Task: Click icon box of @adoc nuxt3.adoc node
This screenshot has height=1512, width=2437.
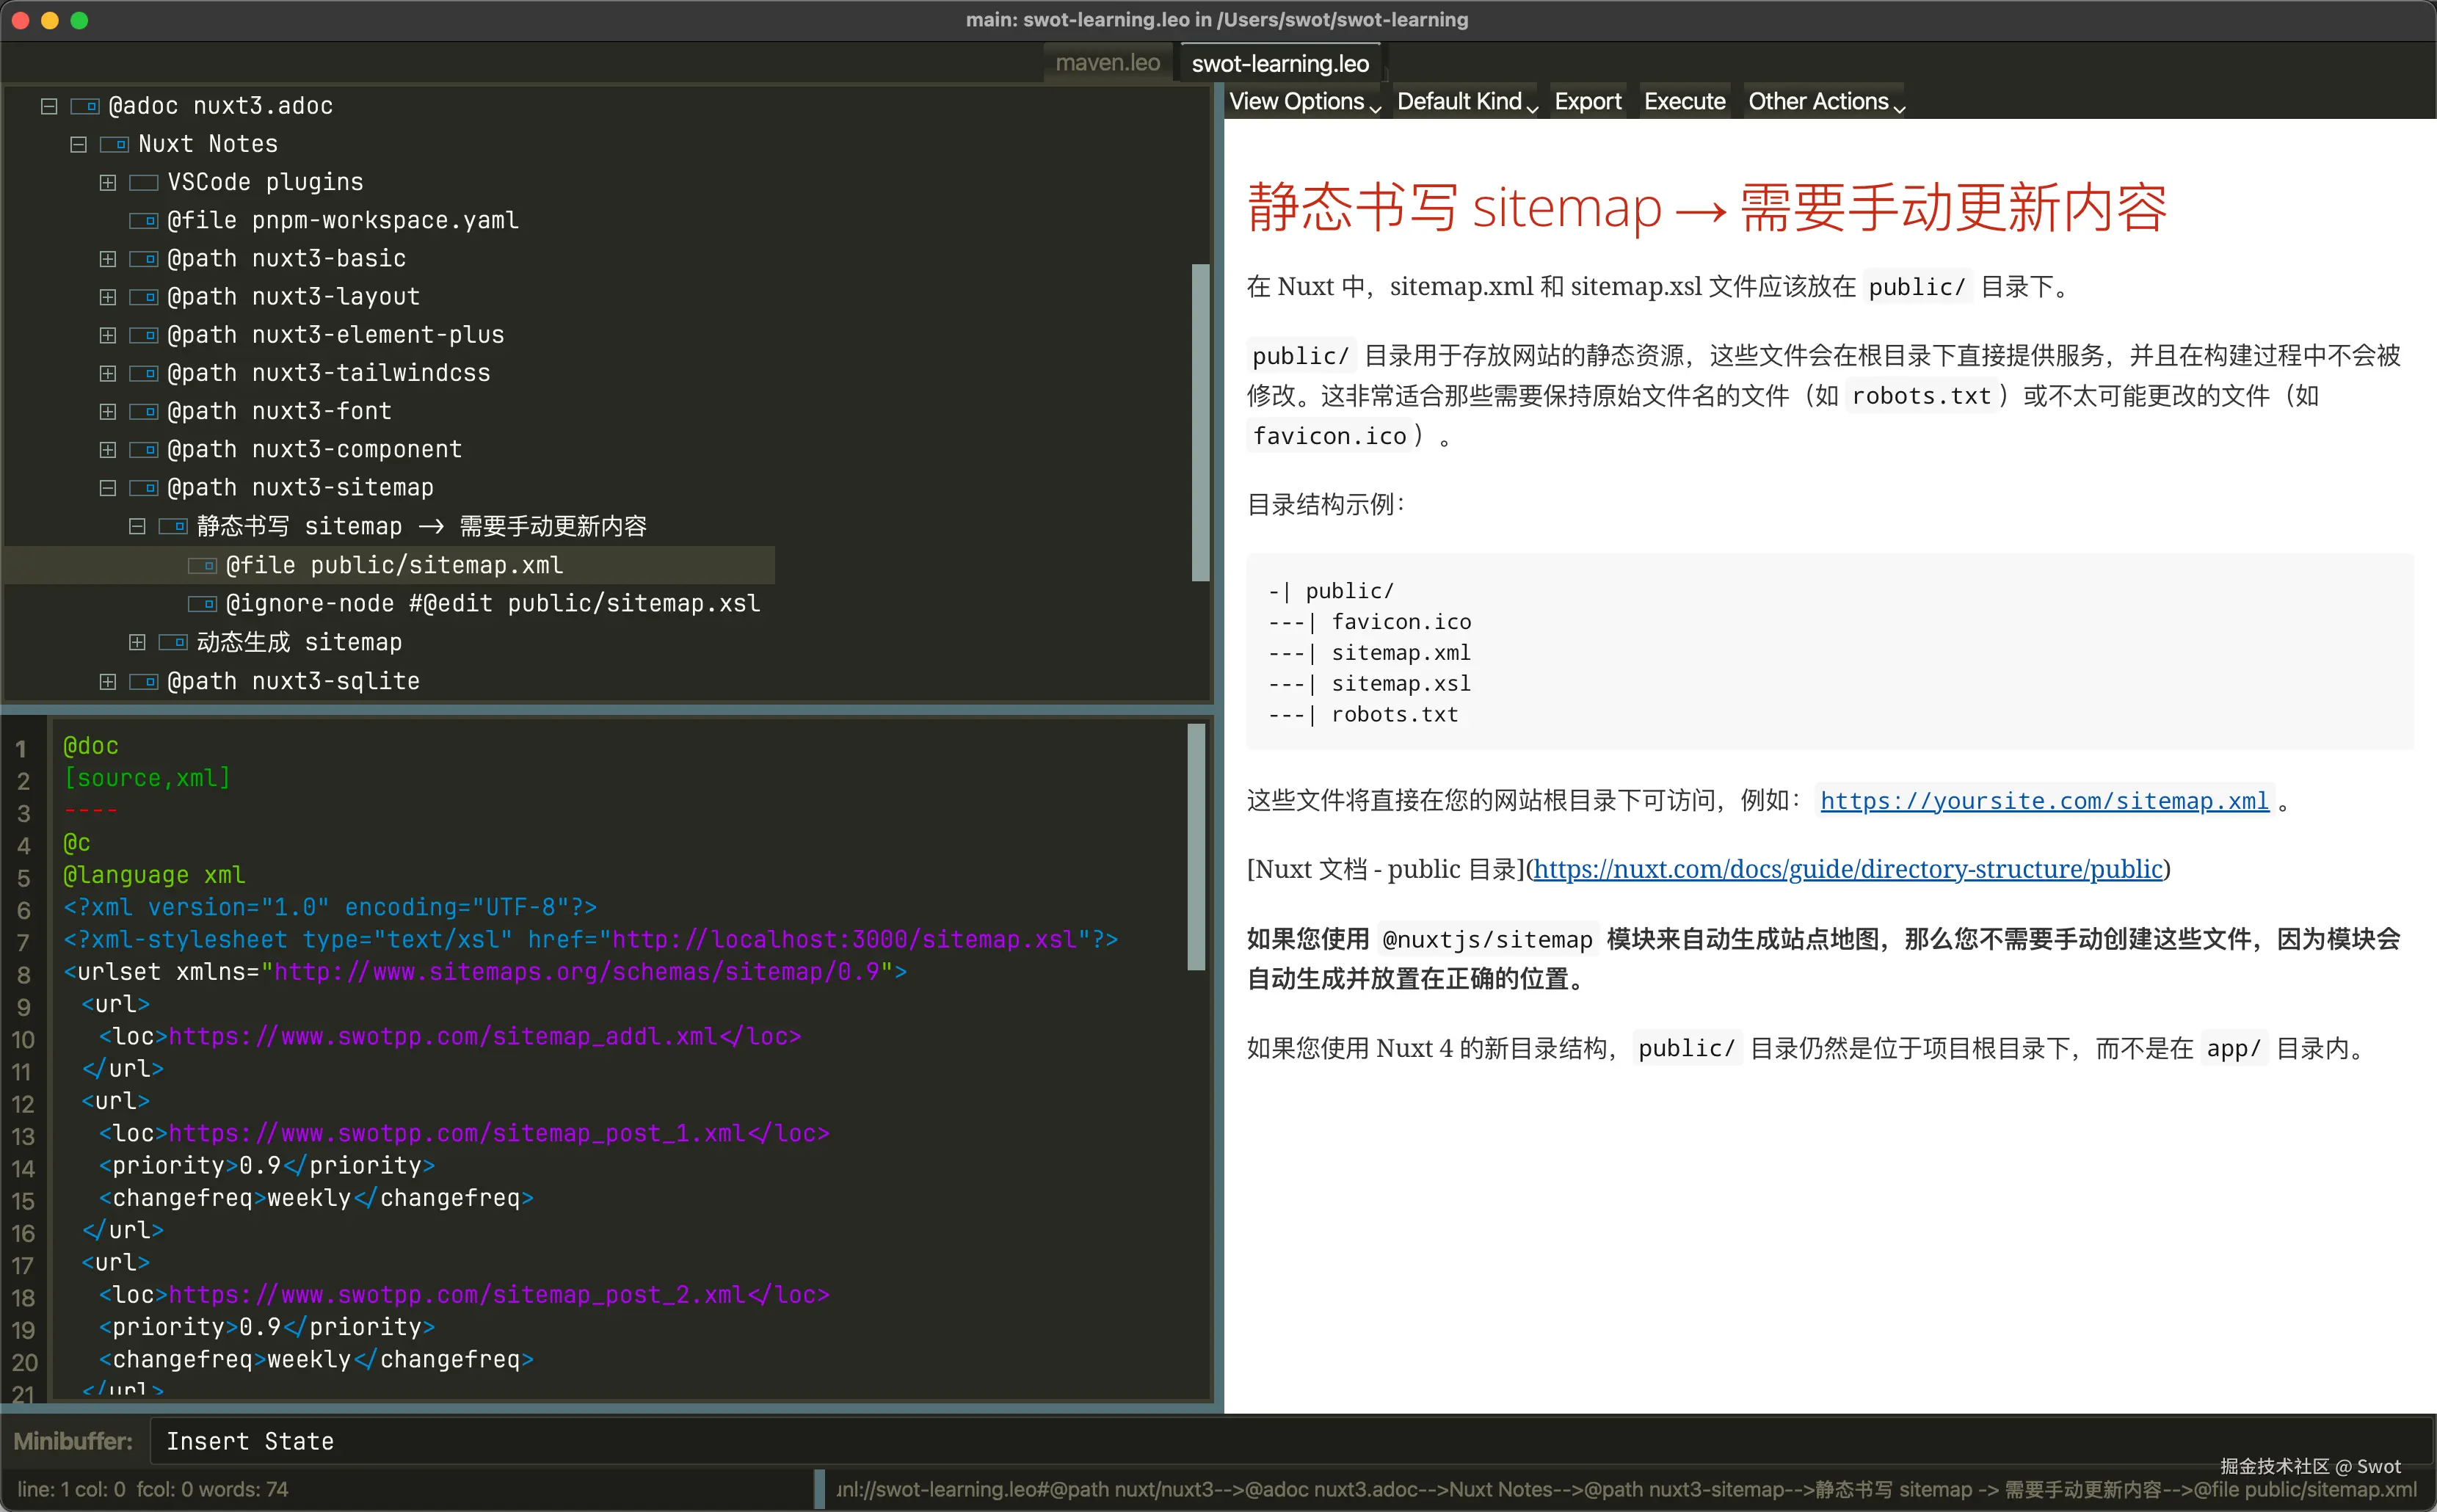Action: click(85, 106)
